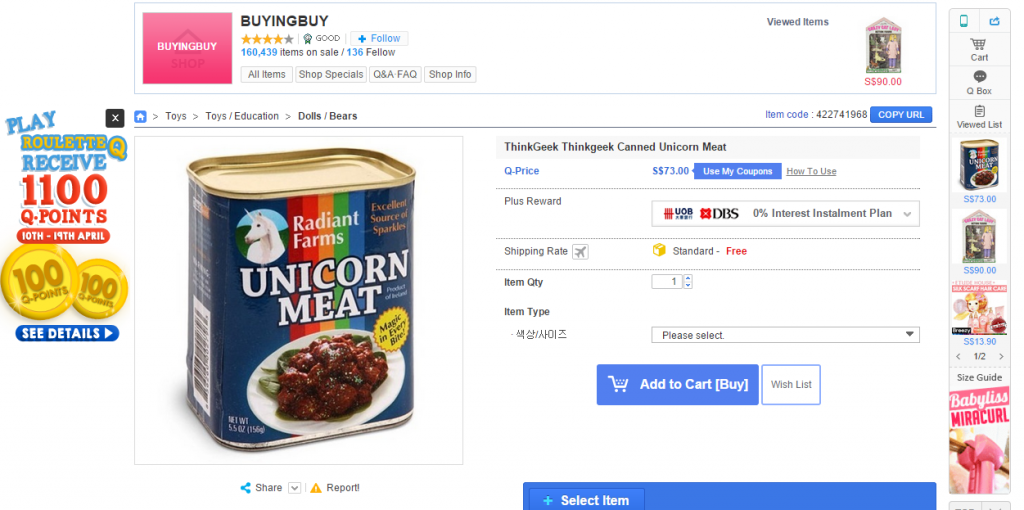Increase the item quantity with stepper
The image size is (1024, 510).
tap(688, 278)
